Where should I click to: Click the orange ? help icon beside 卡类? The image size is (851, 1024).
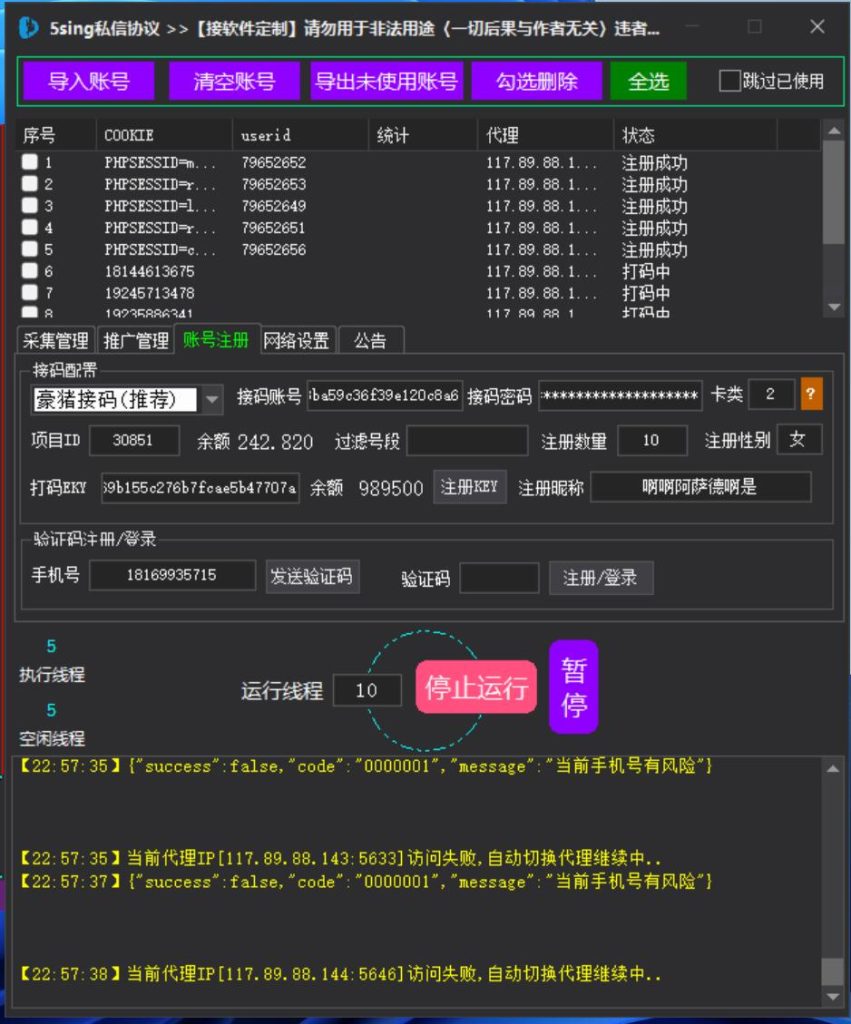809,395
